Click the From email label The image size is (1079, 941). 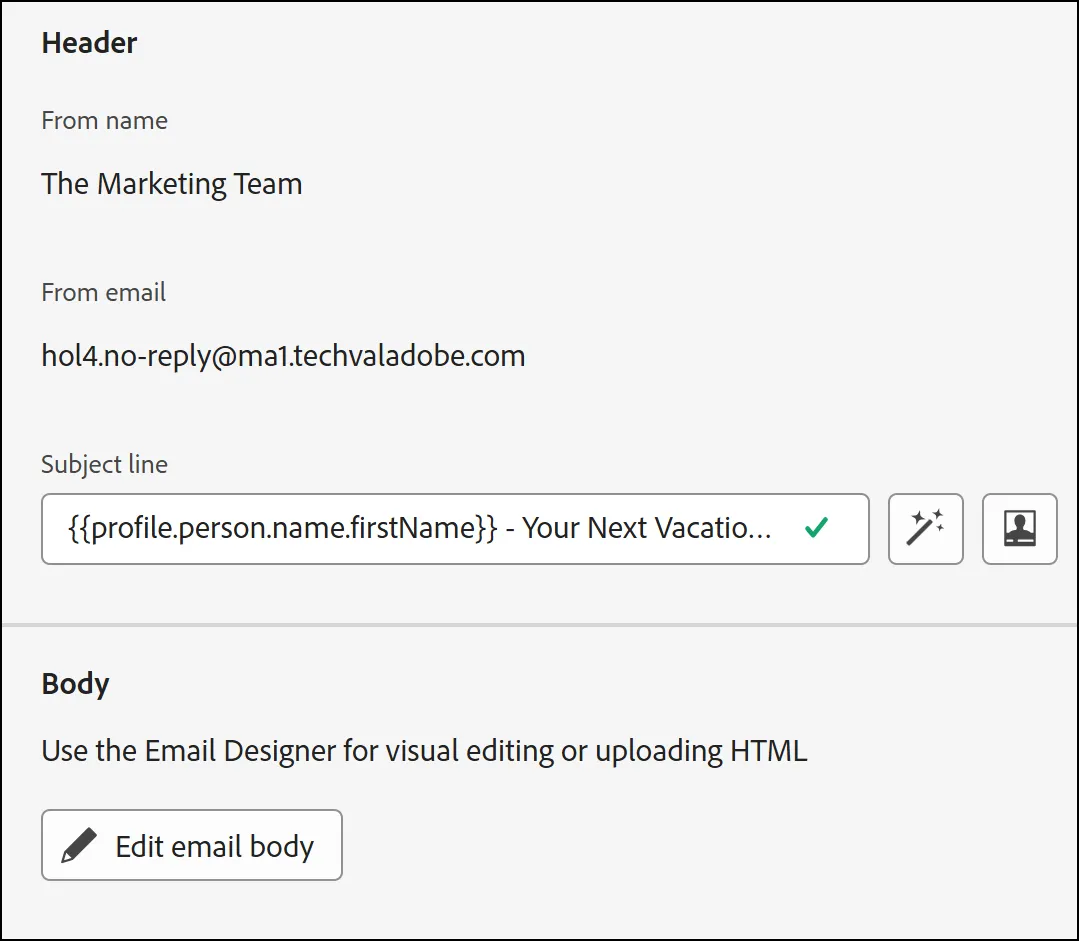103,293
